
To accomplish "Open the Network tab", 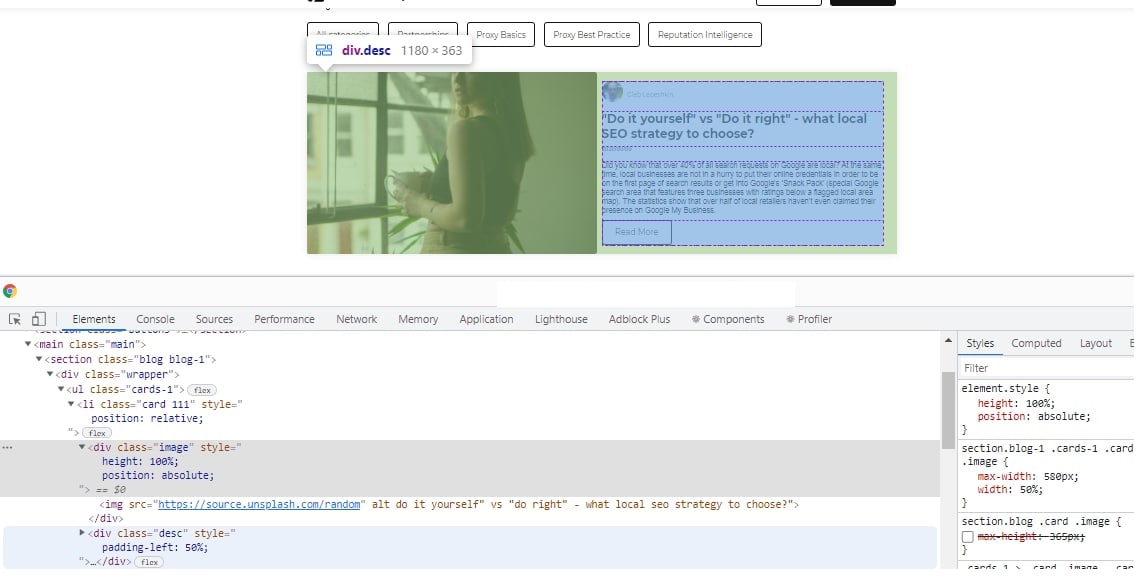I will point(356,319).
